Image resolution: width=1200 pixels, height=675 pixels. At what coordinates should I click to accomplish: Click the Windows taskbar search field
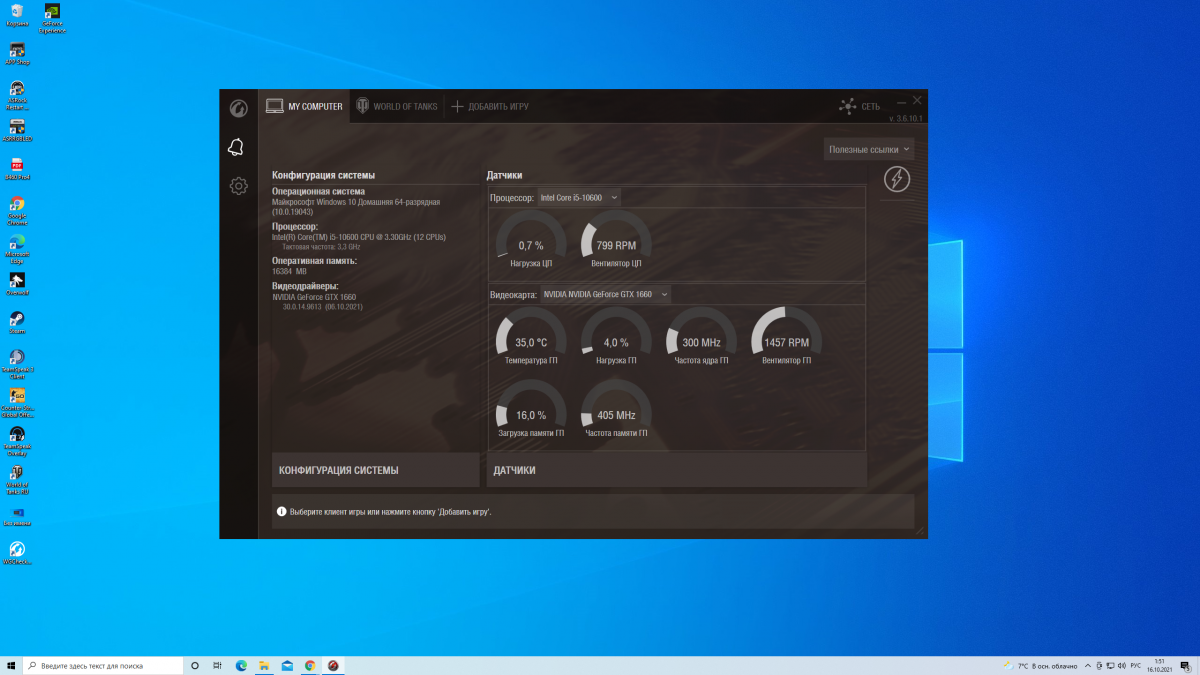pos(102,665)
